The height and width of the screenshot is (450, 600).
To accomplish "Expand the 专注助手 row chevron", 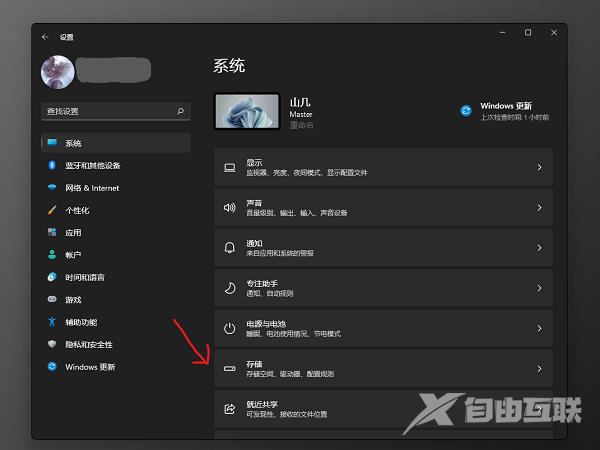I will click(539, 288).
